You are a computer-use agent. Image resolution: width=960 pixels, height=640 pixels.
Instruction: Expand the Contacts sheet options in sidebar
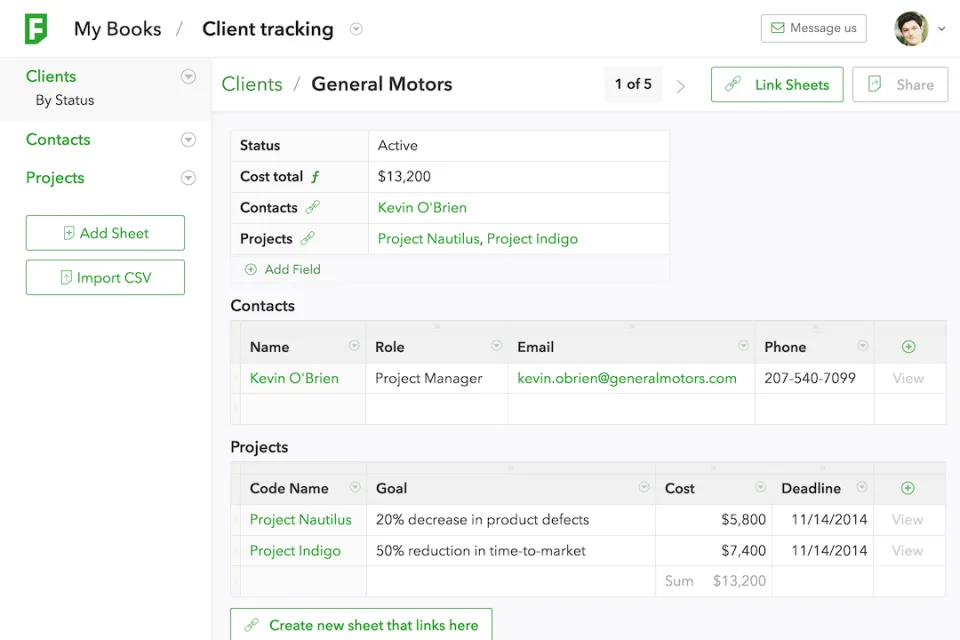189,140
